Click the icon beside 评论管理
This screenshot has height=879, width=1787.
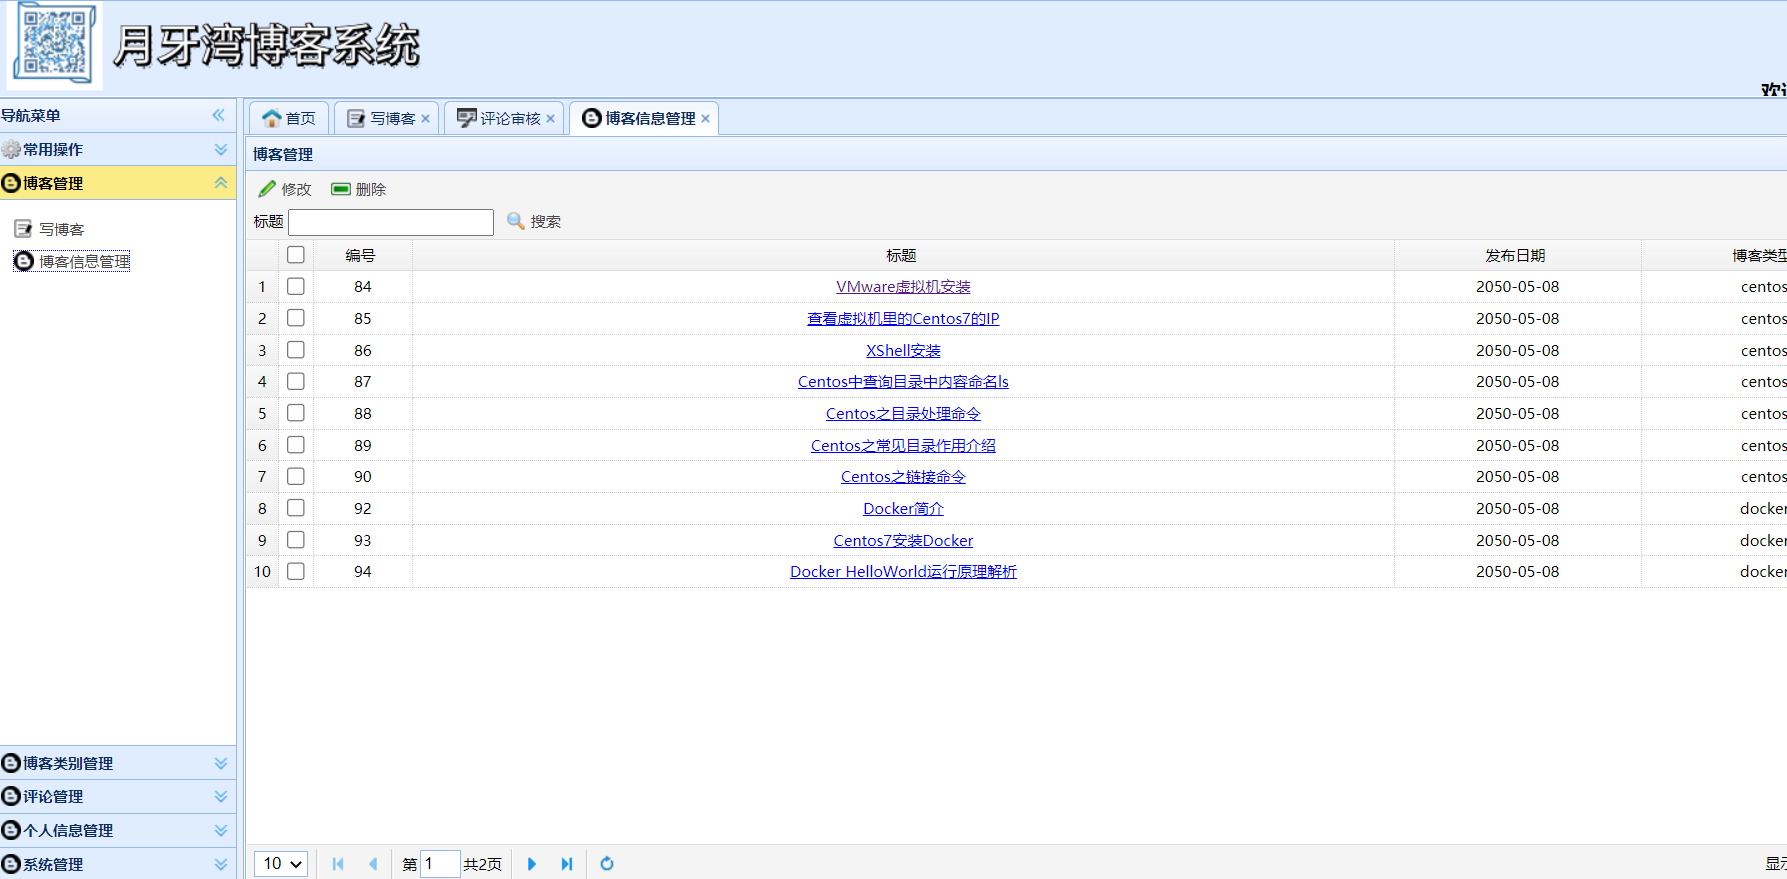11,796
